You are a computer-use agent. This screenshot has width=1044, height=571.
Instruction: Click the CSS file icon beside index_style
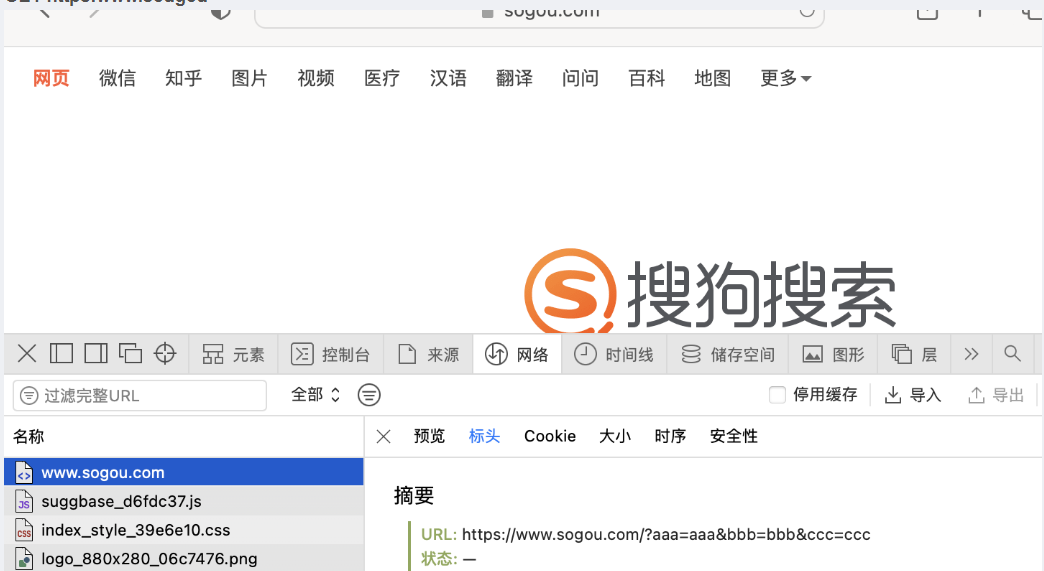tap(24, 530)
